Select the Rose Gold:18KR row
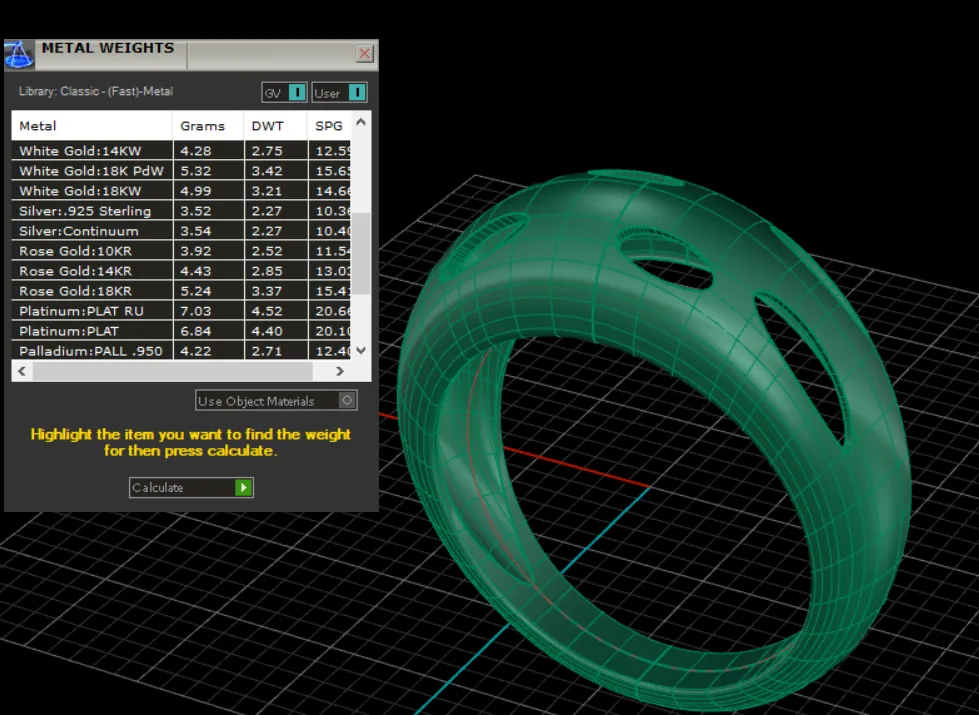 (x=181, y=290)
